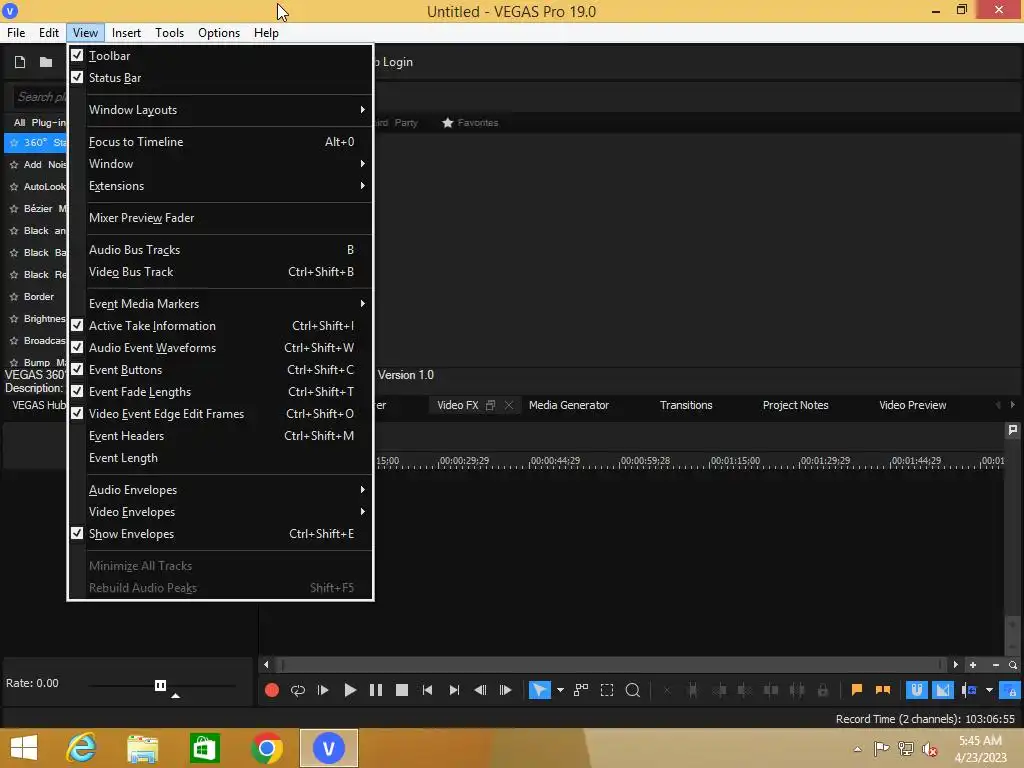The image size is (1024, 768).
Task: Choose Audio Bus Tracks
Action: [221, 250]
